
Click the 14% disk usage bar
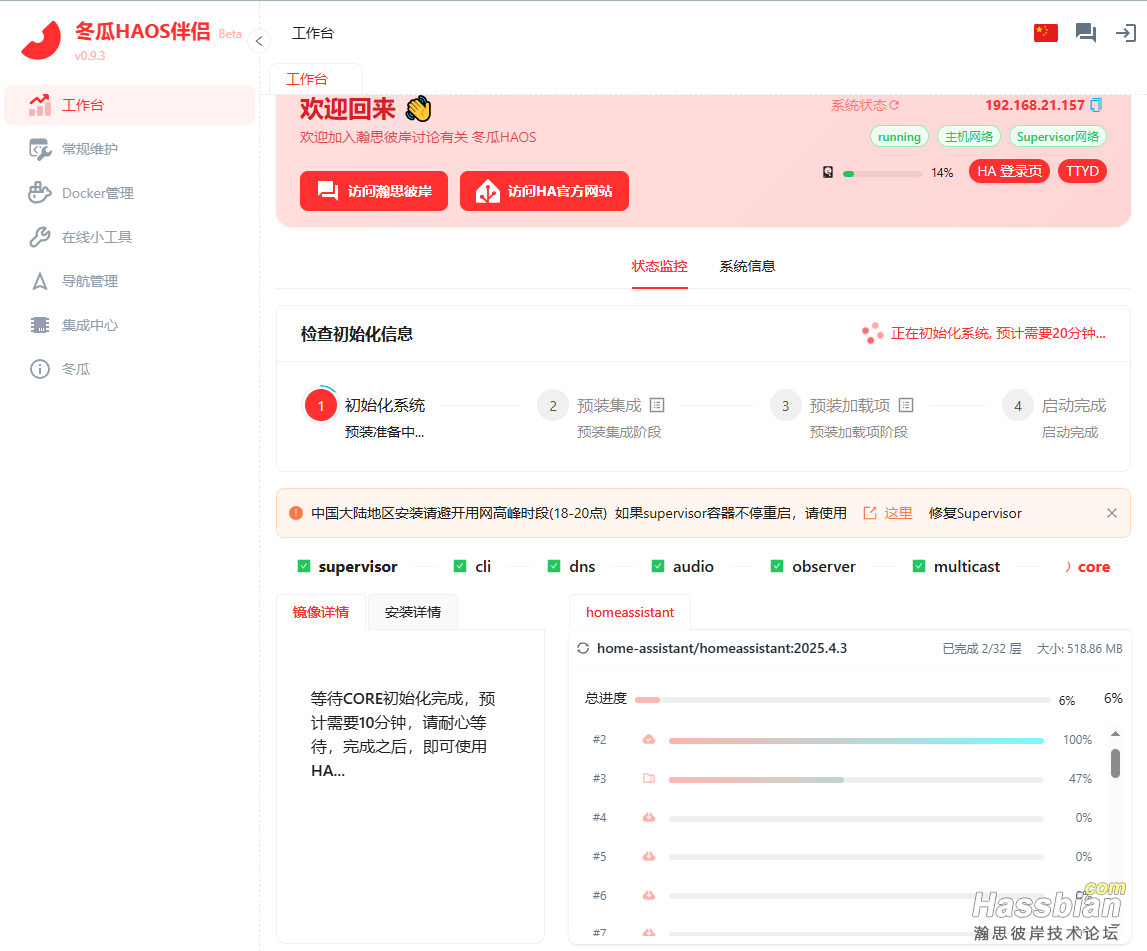coord(882,173)
